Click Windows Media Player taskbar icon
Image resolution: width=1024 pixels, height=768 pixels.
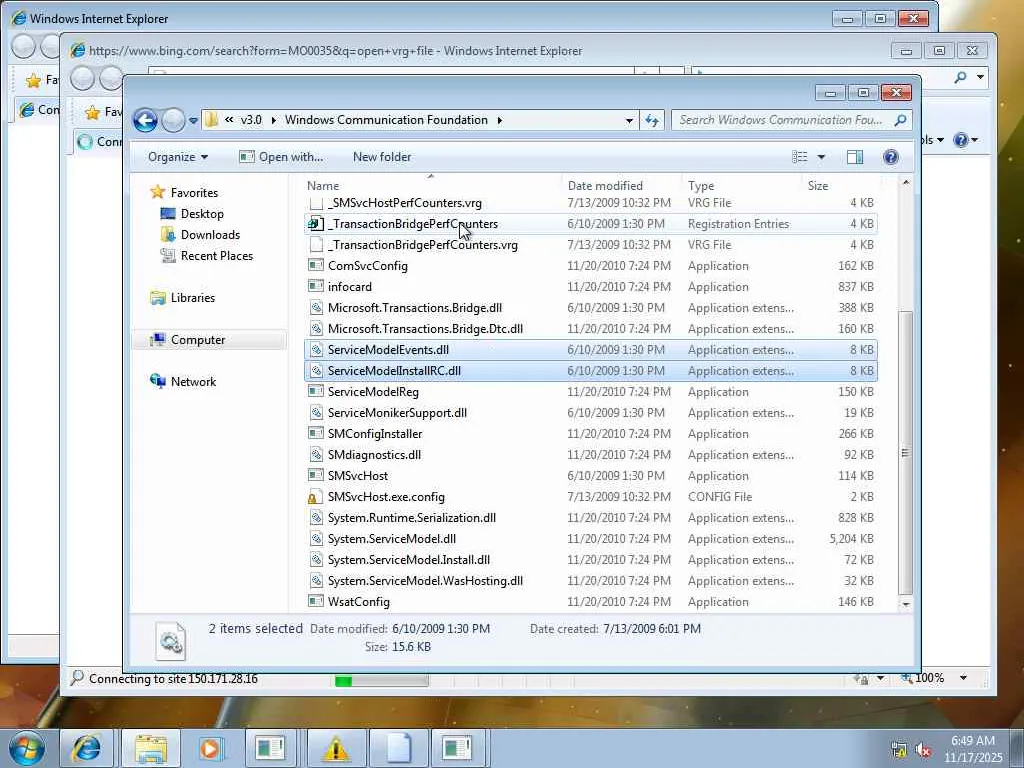tap(211, 748)
